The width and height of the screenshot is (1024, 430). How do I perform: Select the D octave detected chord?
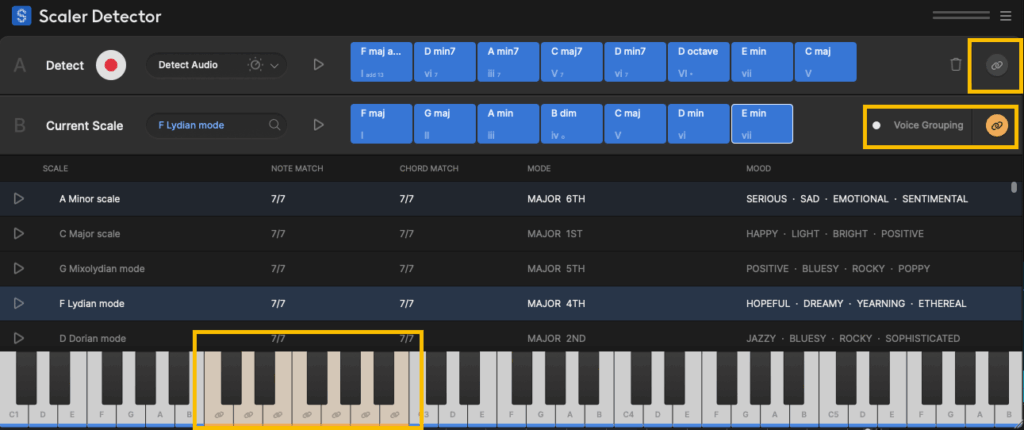pos(699,61)
